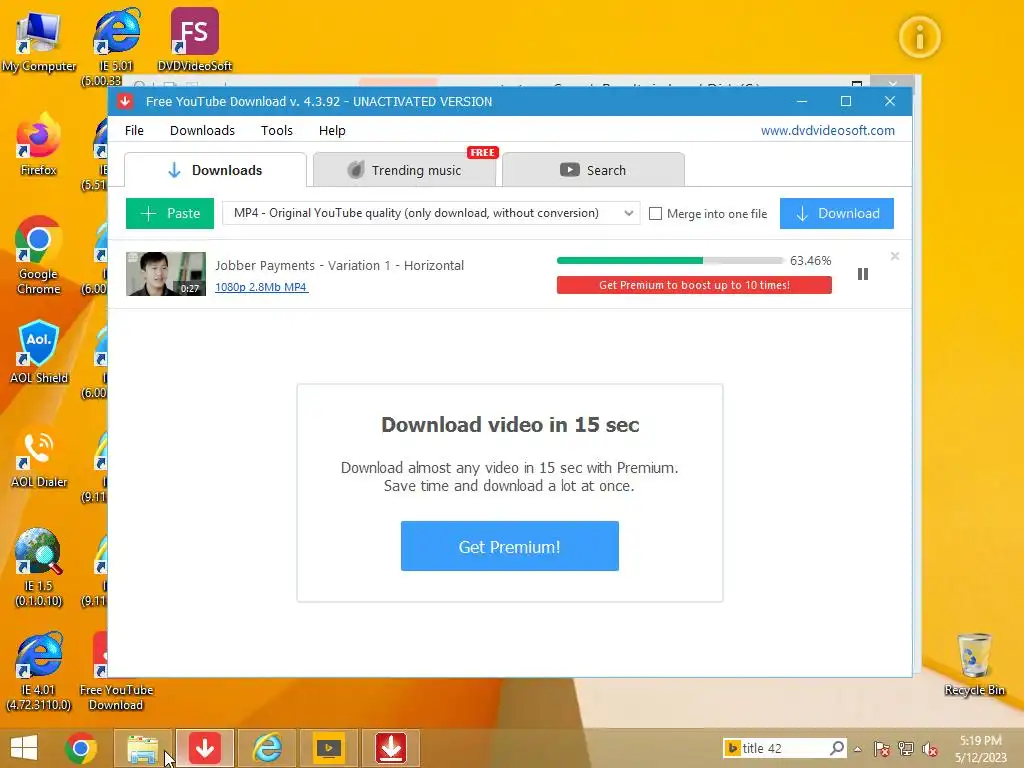The width and height of the screenshot is (1024, 768).
Task: Open the Recycle Bin
Action: click(x=974, y=665)
